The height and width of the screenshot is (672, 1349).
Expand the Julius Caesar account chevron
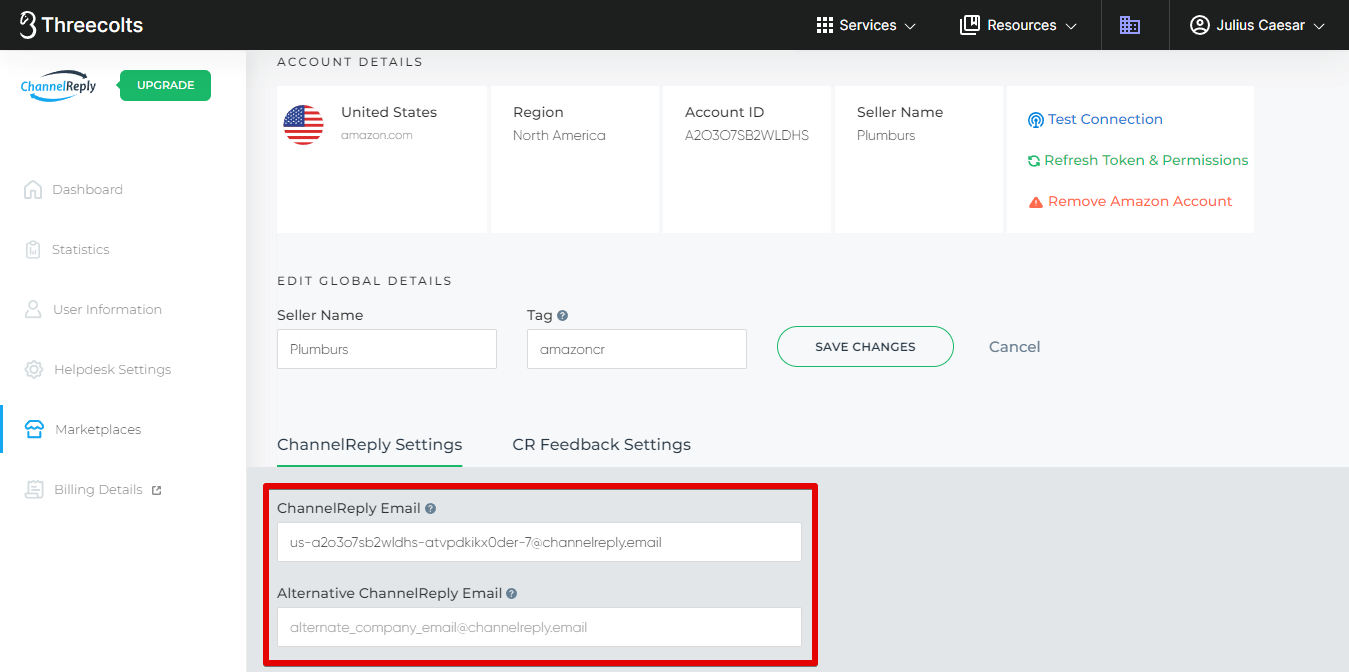point(1319,26)
